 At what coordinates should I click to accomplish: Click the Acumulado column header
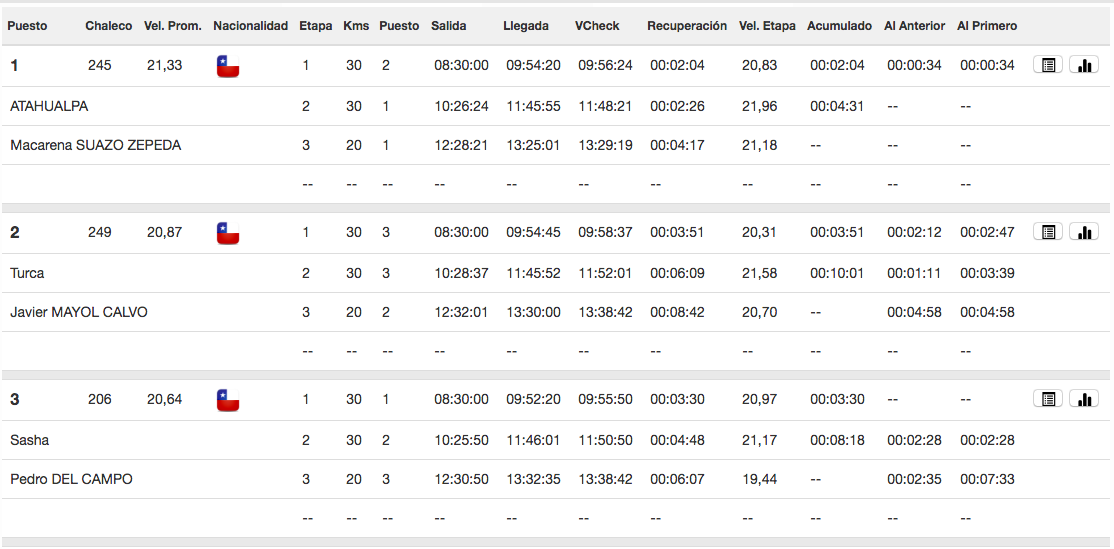coord(840,26)
